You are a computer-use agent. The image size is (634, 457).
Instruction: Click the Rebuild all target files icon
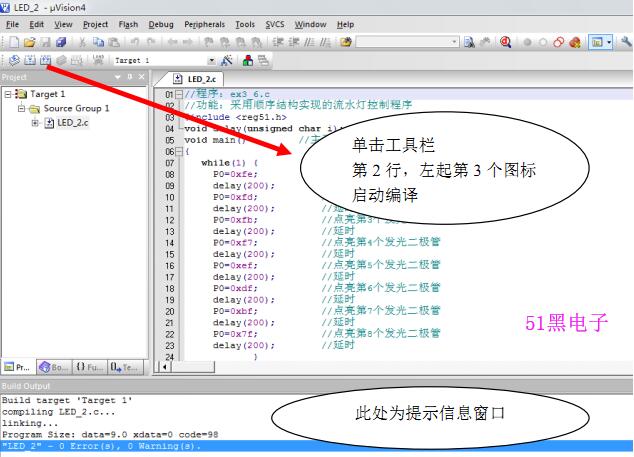(x=45, y=61)
